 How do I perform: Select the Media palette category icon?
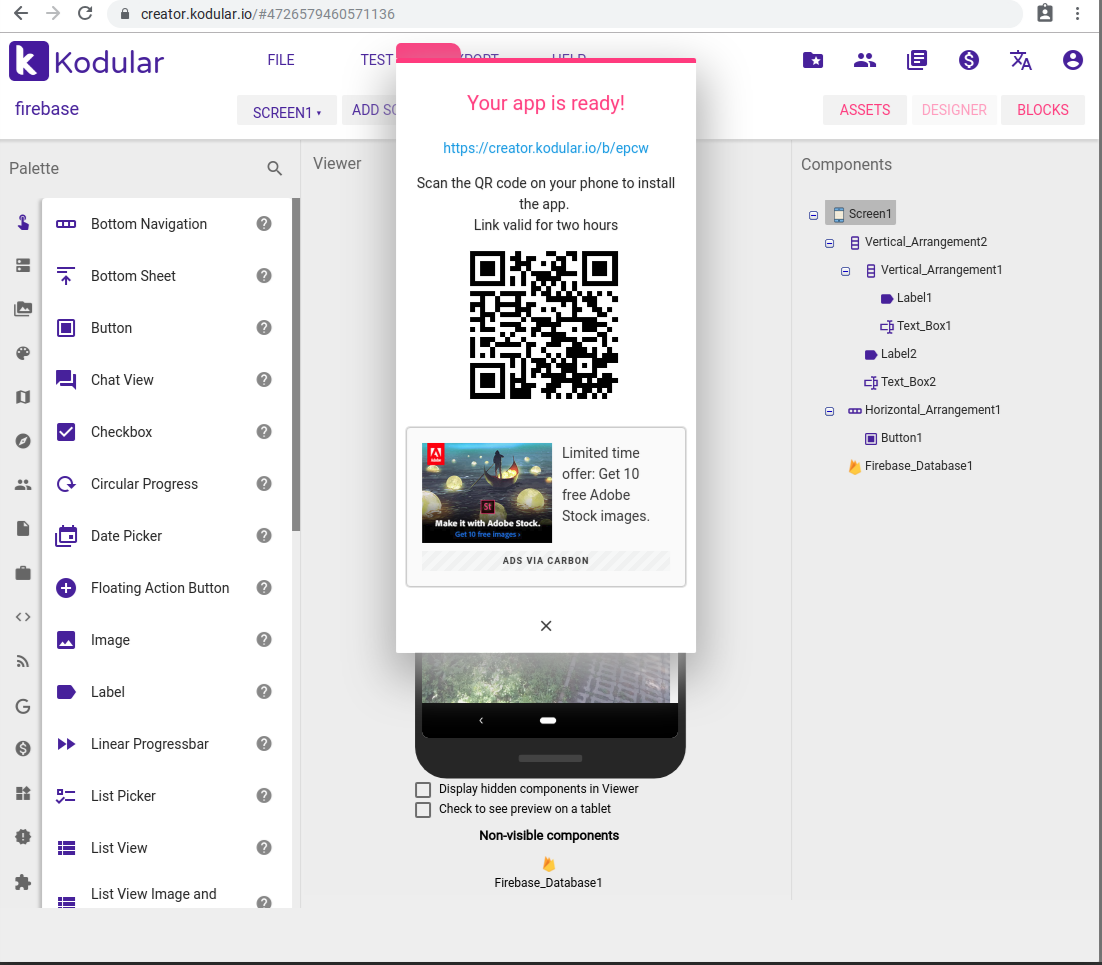(x=23, y=309)
